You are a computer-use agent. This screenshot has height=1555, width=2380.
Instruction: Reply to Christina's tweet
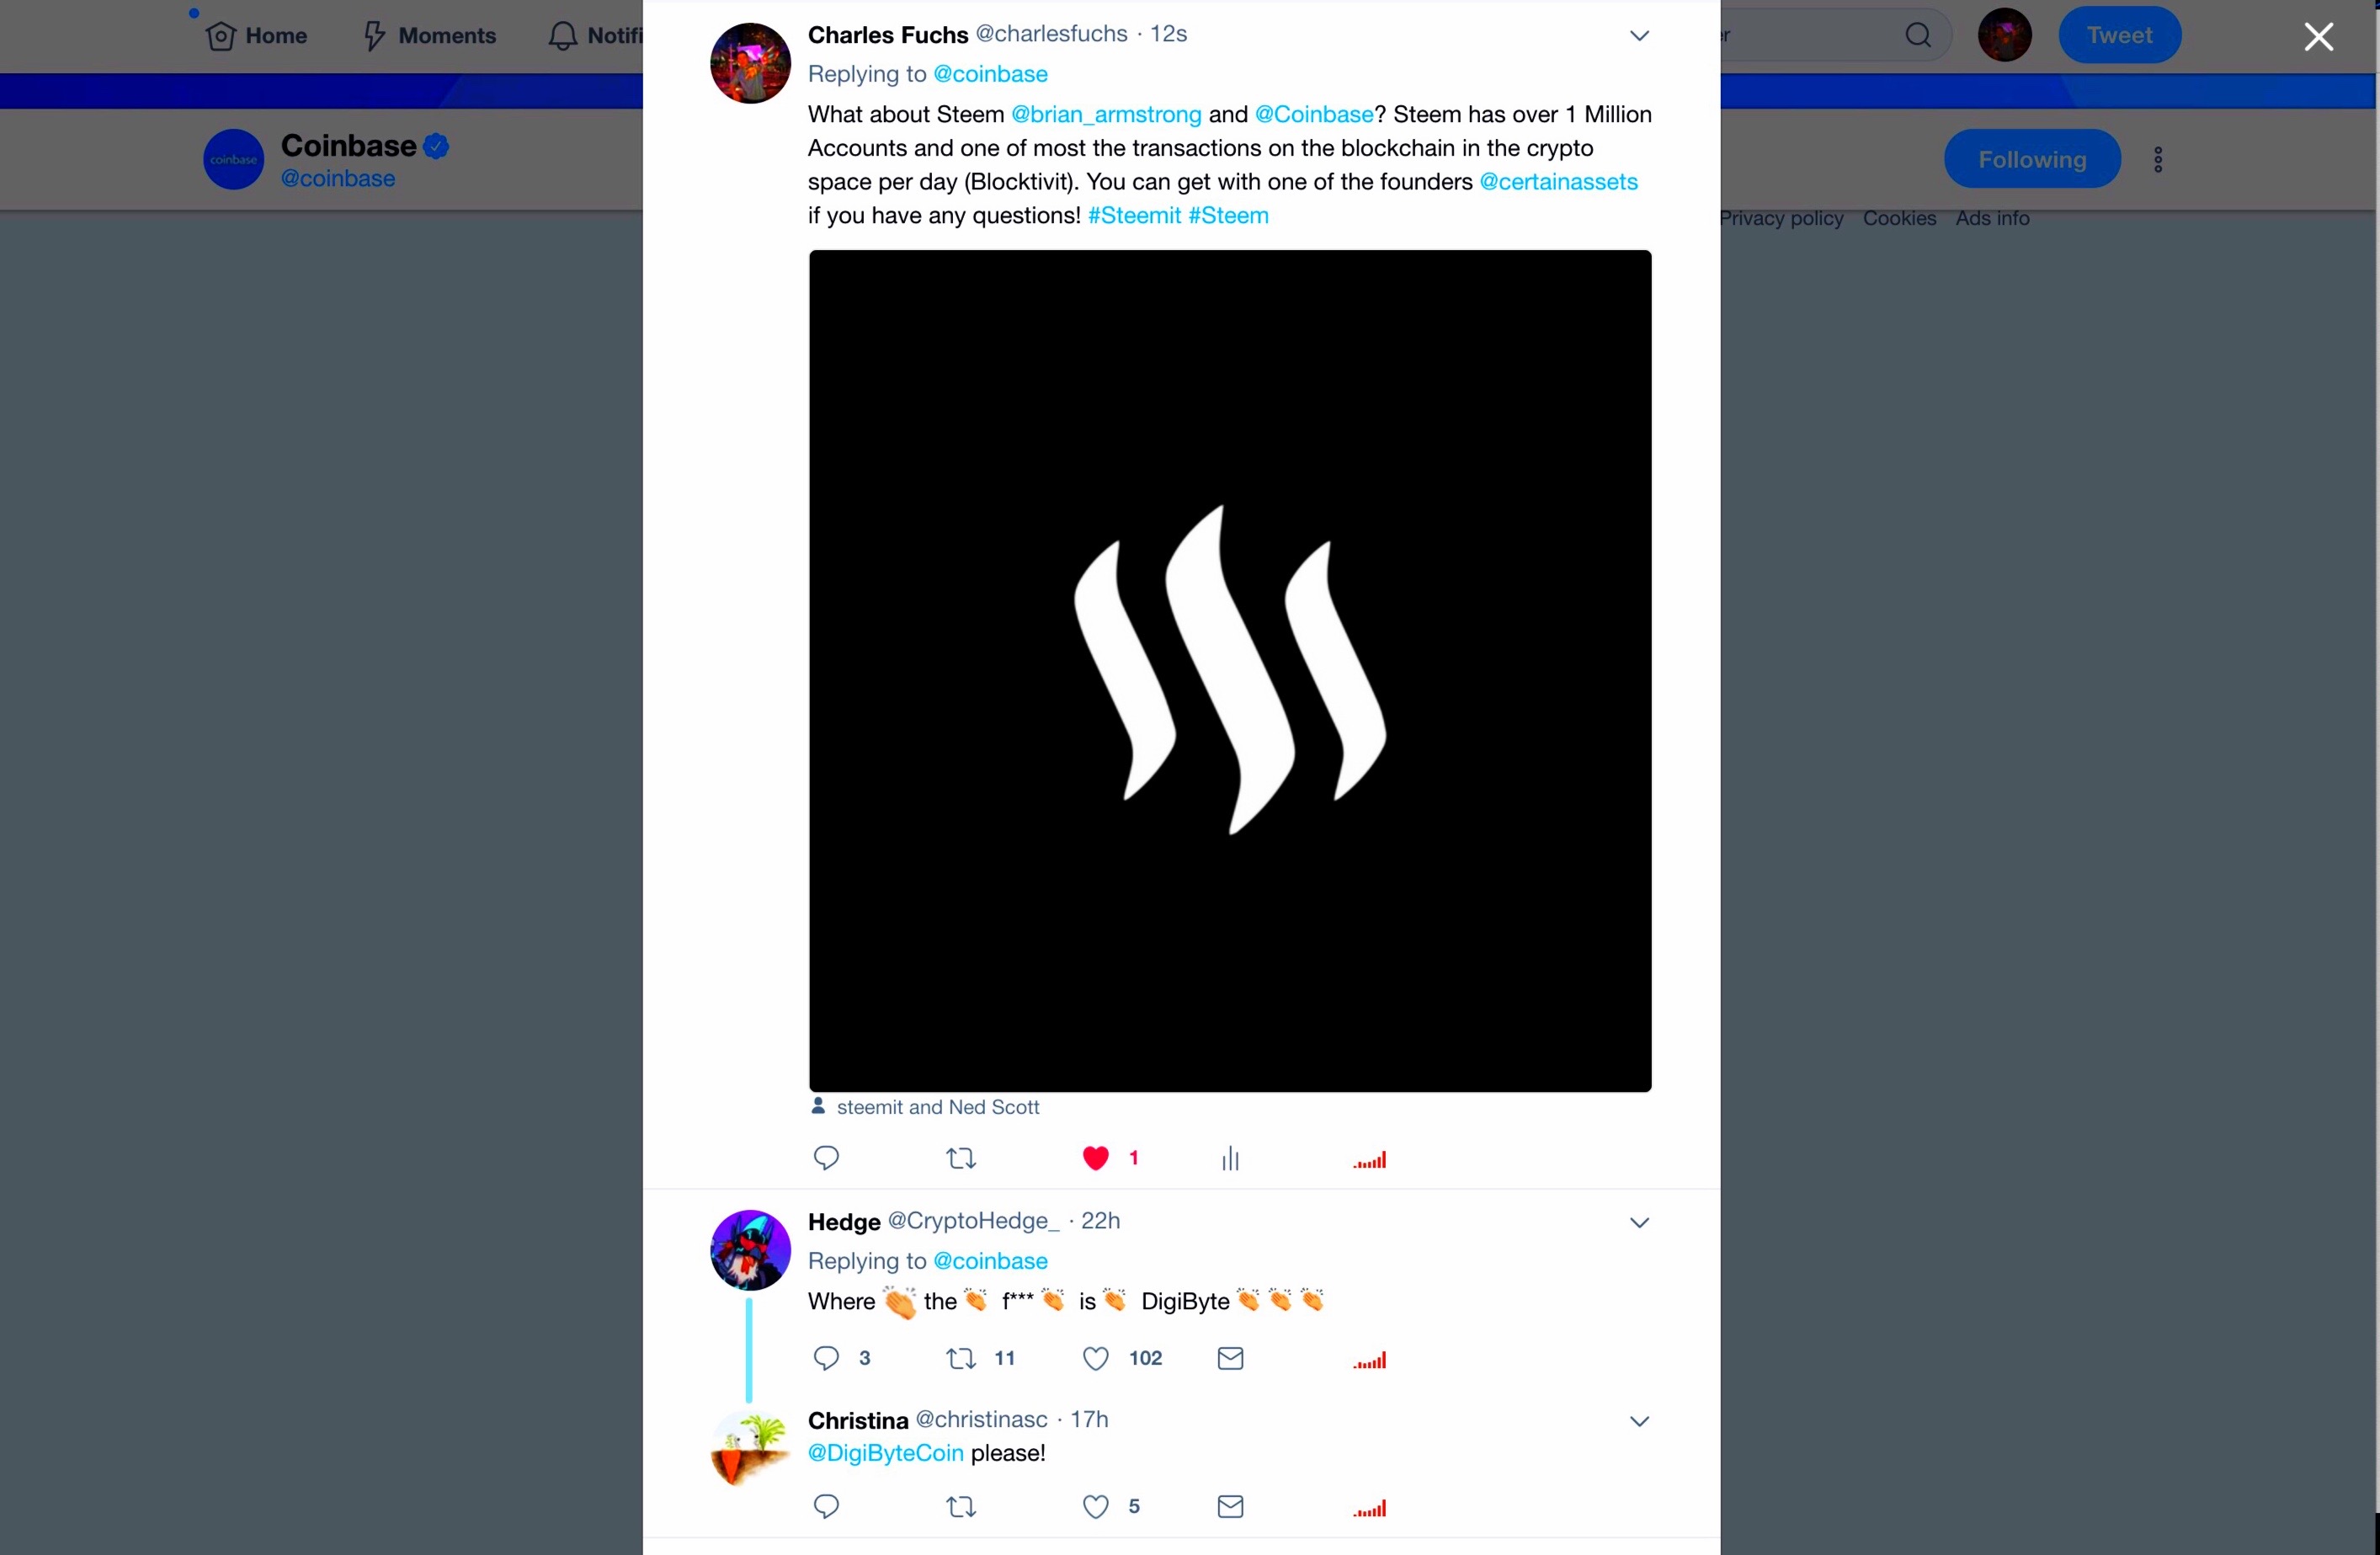click(x=826, y=1506)
